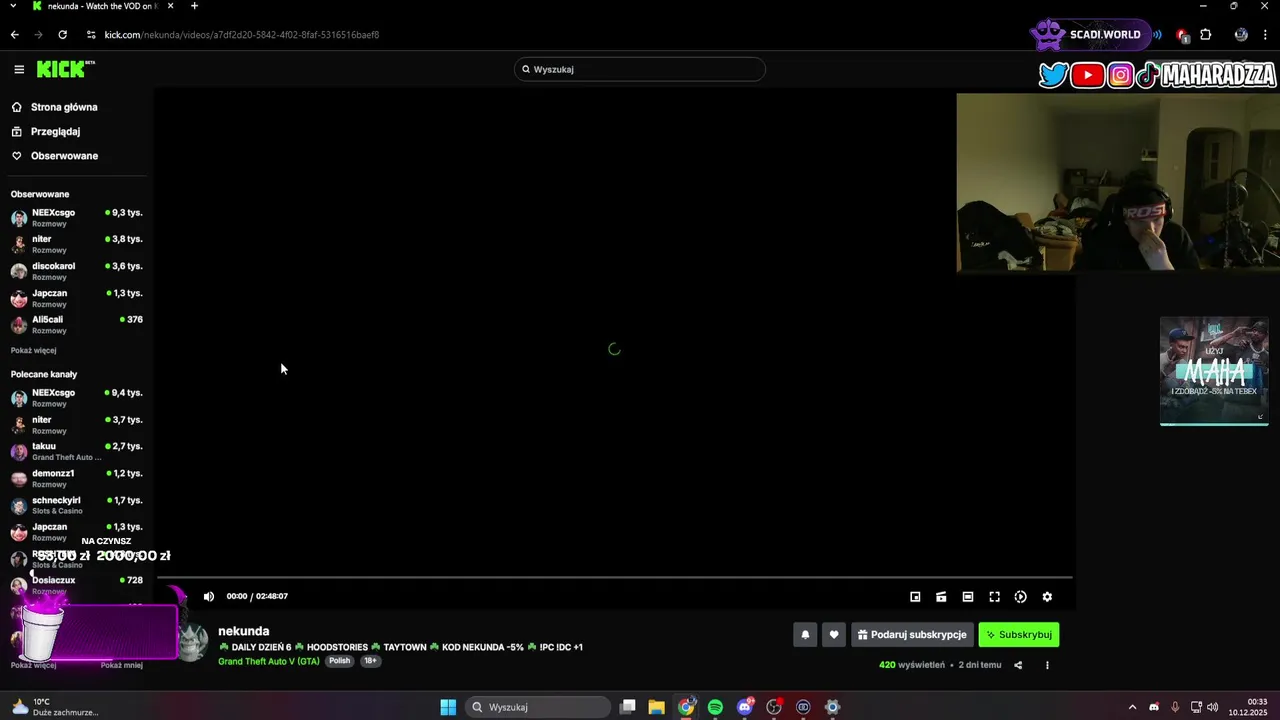Viewport: 1280px width, 720px height.
Task: Click the KICK logo
Action: point(66,69)
